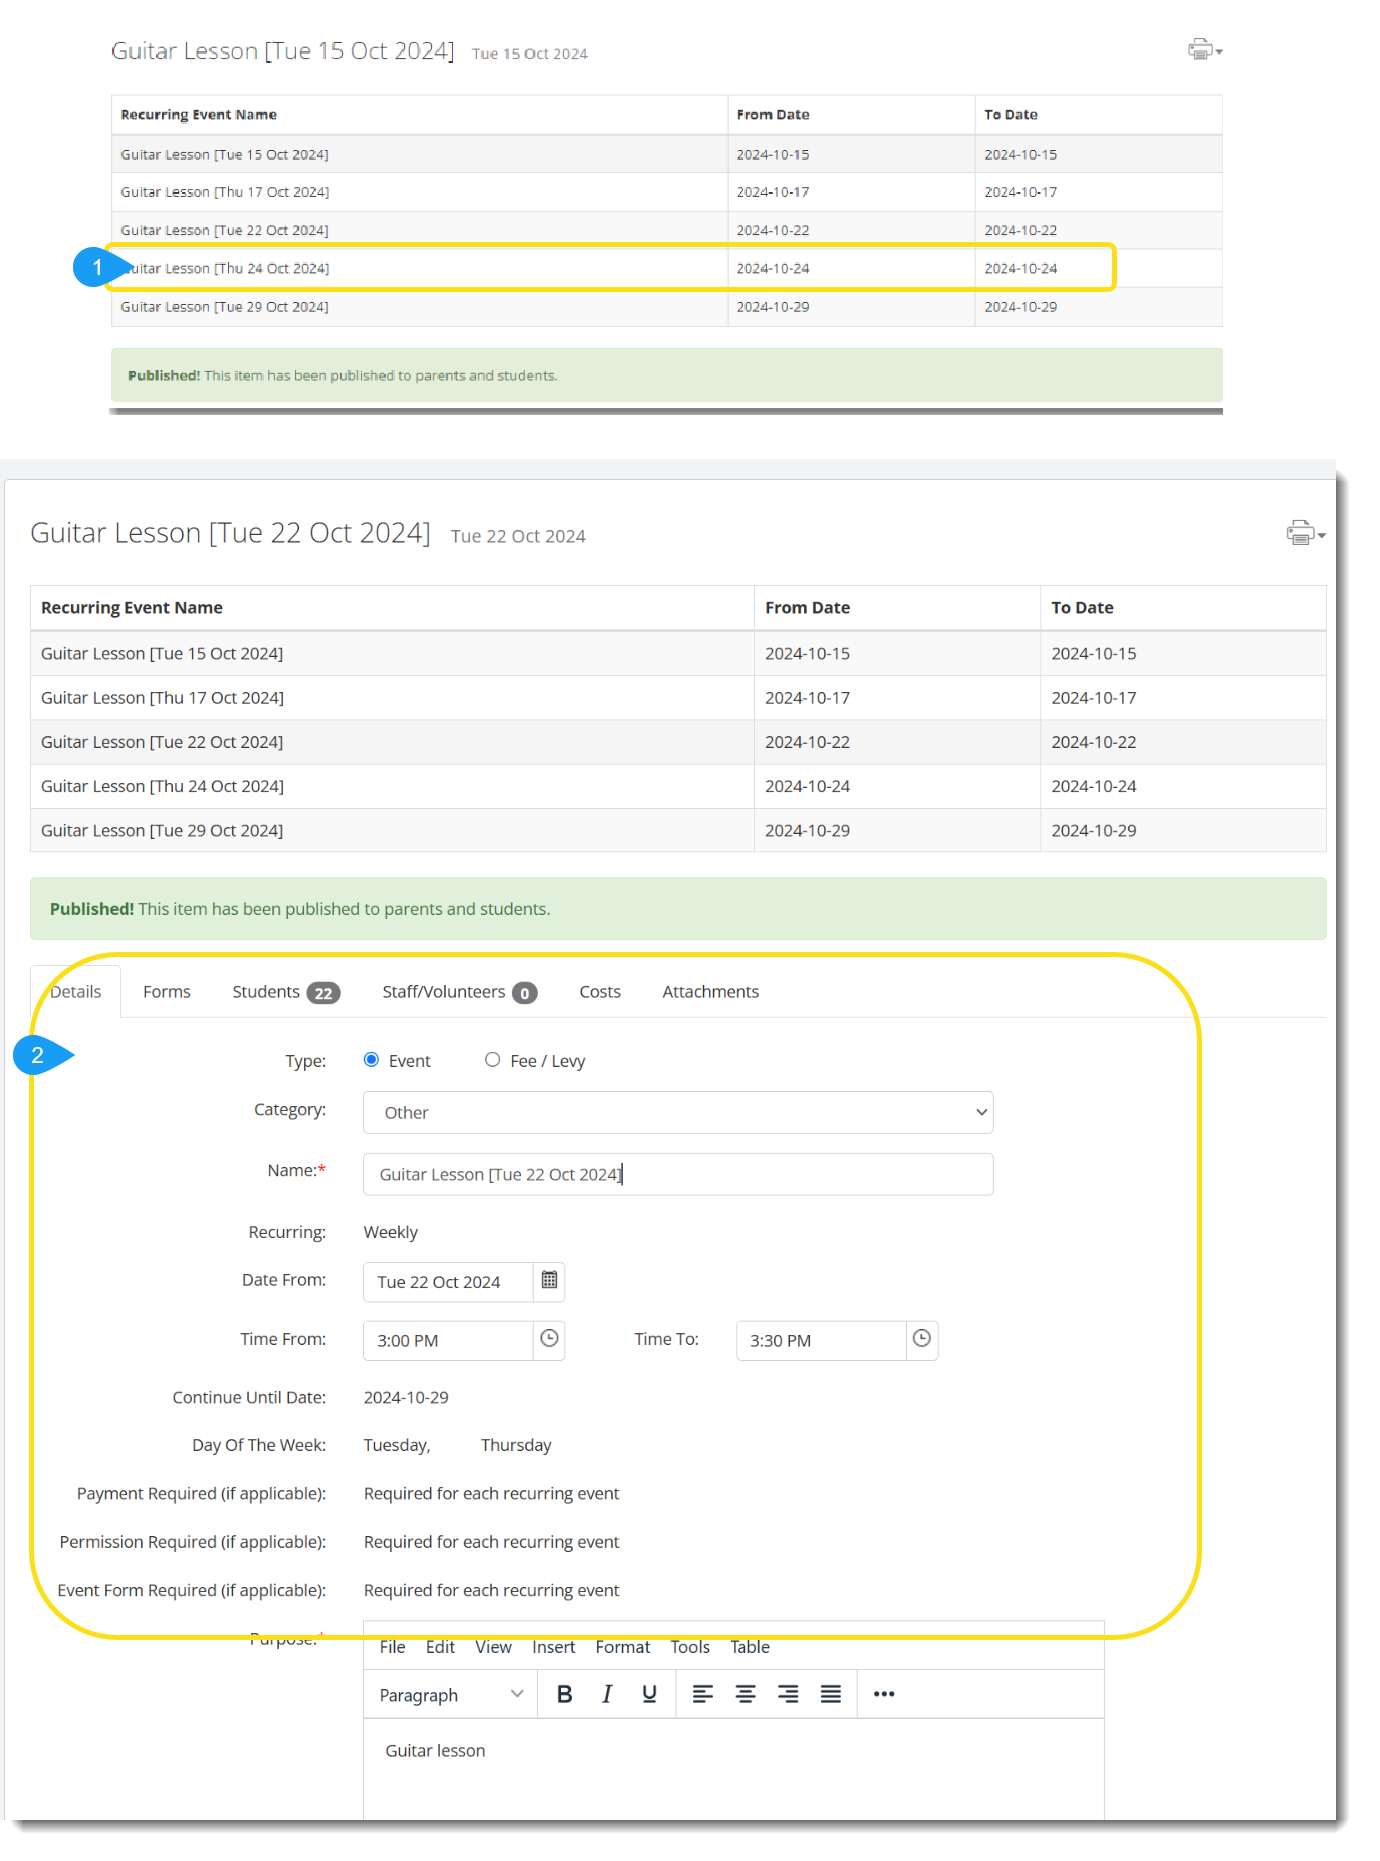The image size is (1380, 1861).
Task: Click the Staff/Volunteers count badge 0
Action: coord(525,993)
